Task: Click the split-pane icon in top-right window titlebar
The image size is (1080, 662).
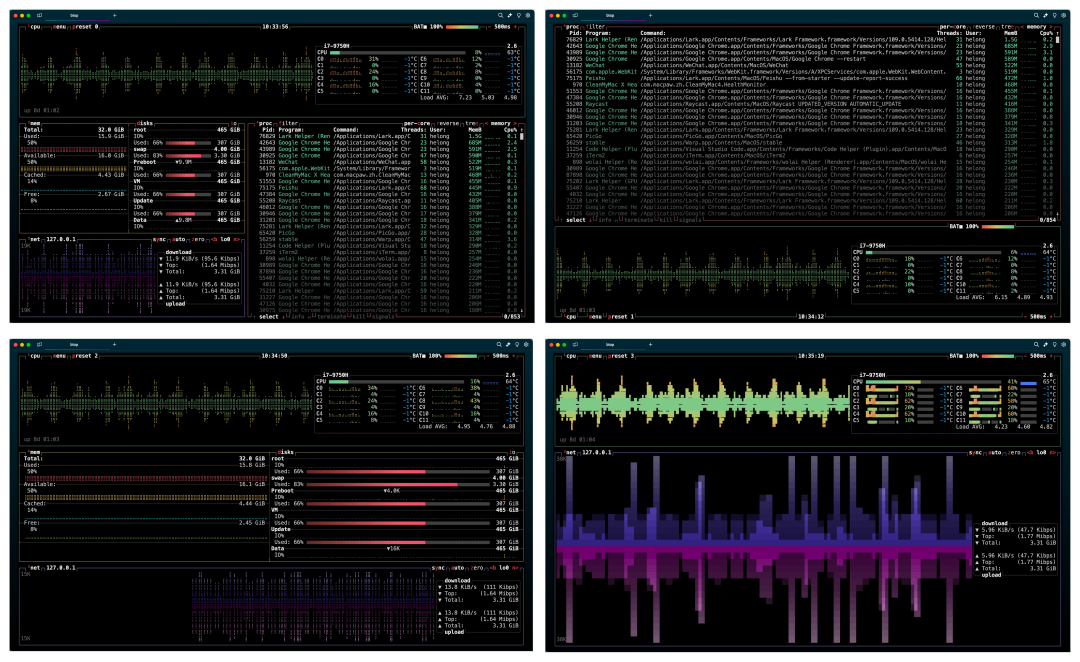Action: pyautogui.click(x=573, y=16)
